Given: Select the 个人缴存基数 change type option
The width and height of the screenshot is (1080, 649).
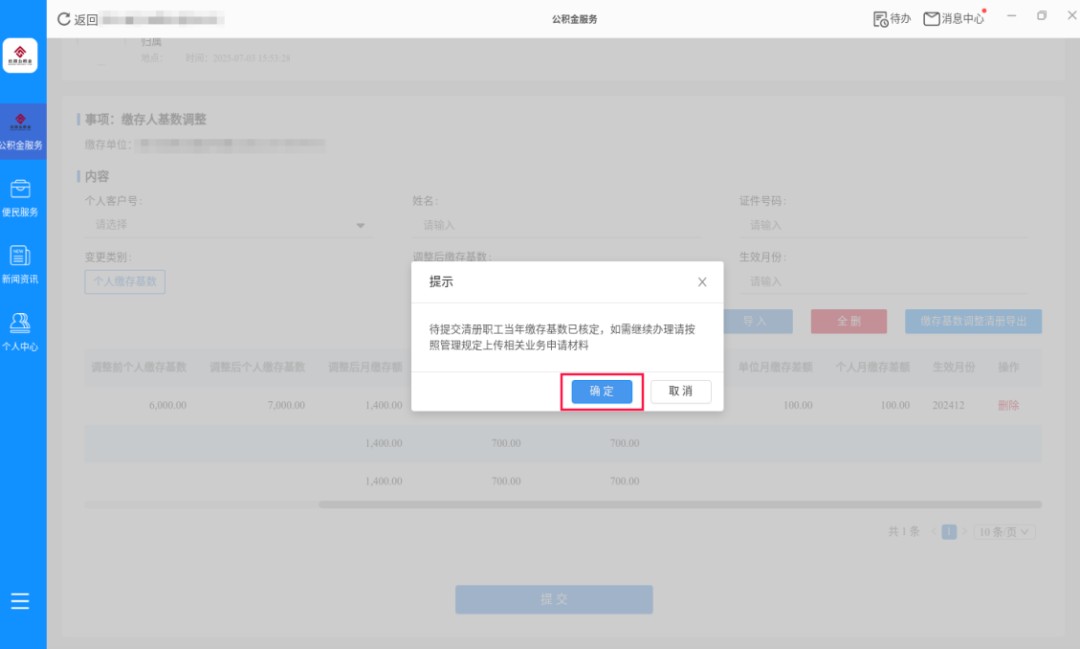Looking at the screenshot, I should pos(125,282).
